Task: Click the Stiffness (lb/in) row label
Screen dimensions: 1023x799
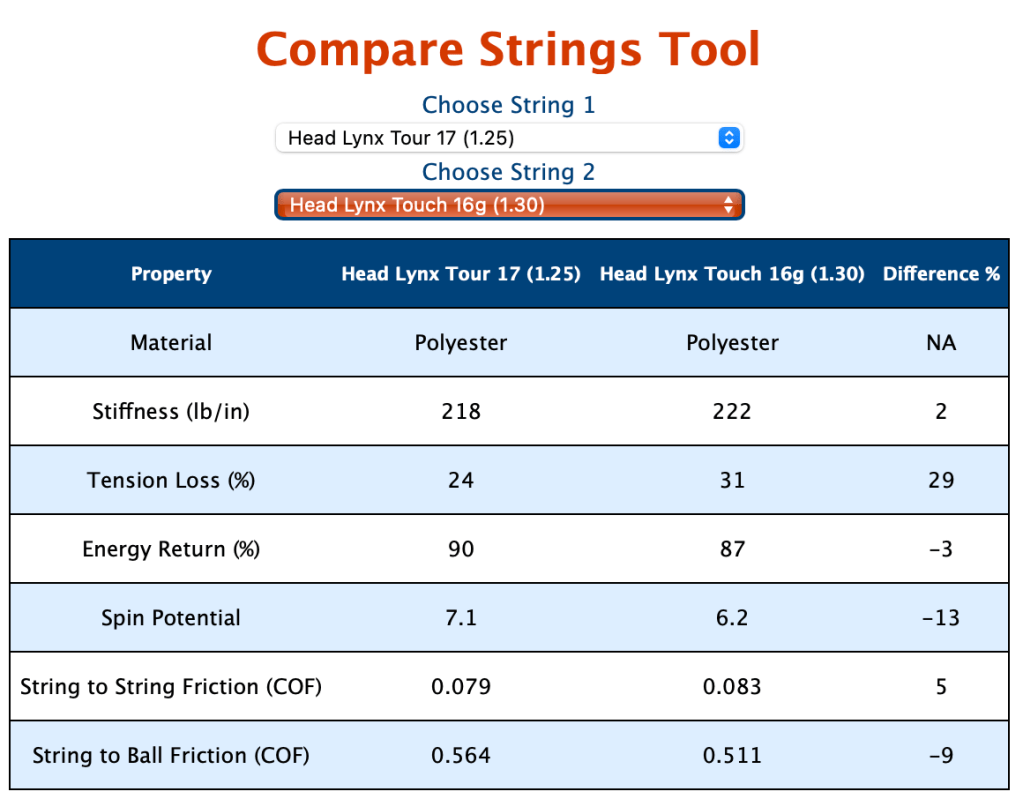Action: (171, 411)
